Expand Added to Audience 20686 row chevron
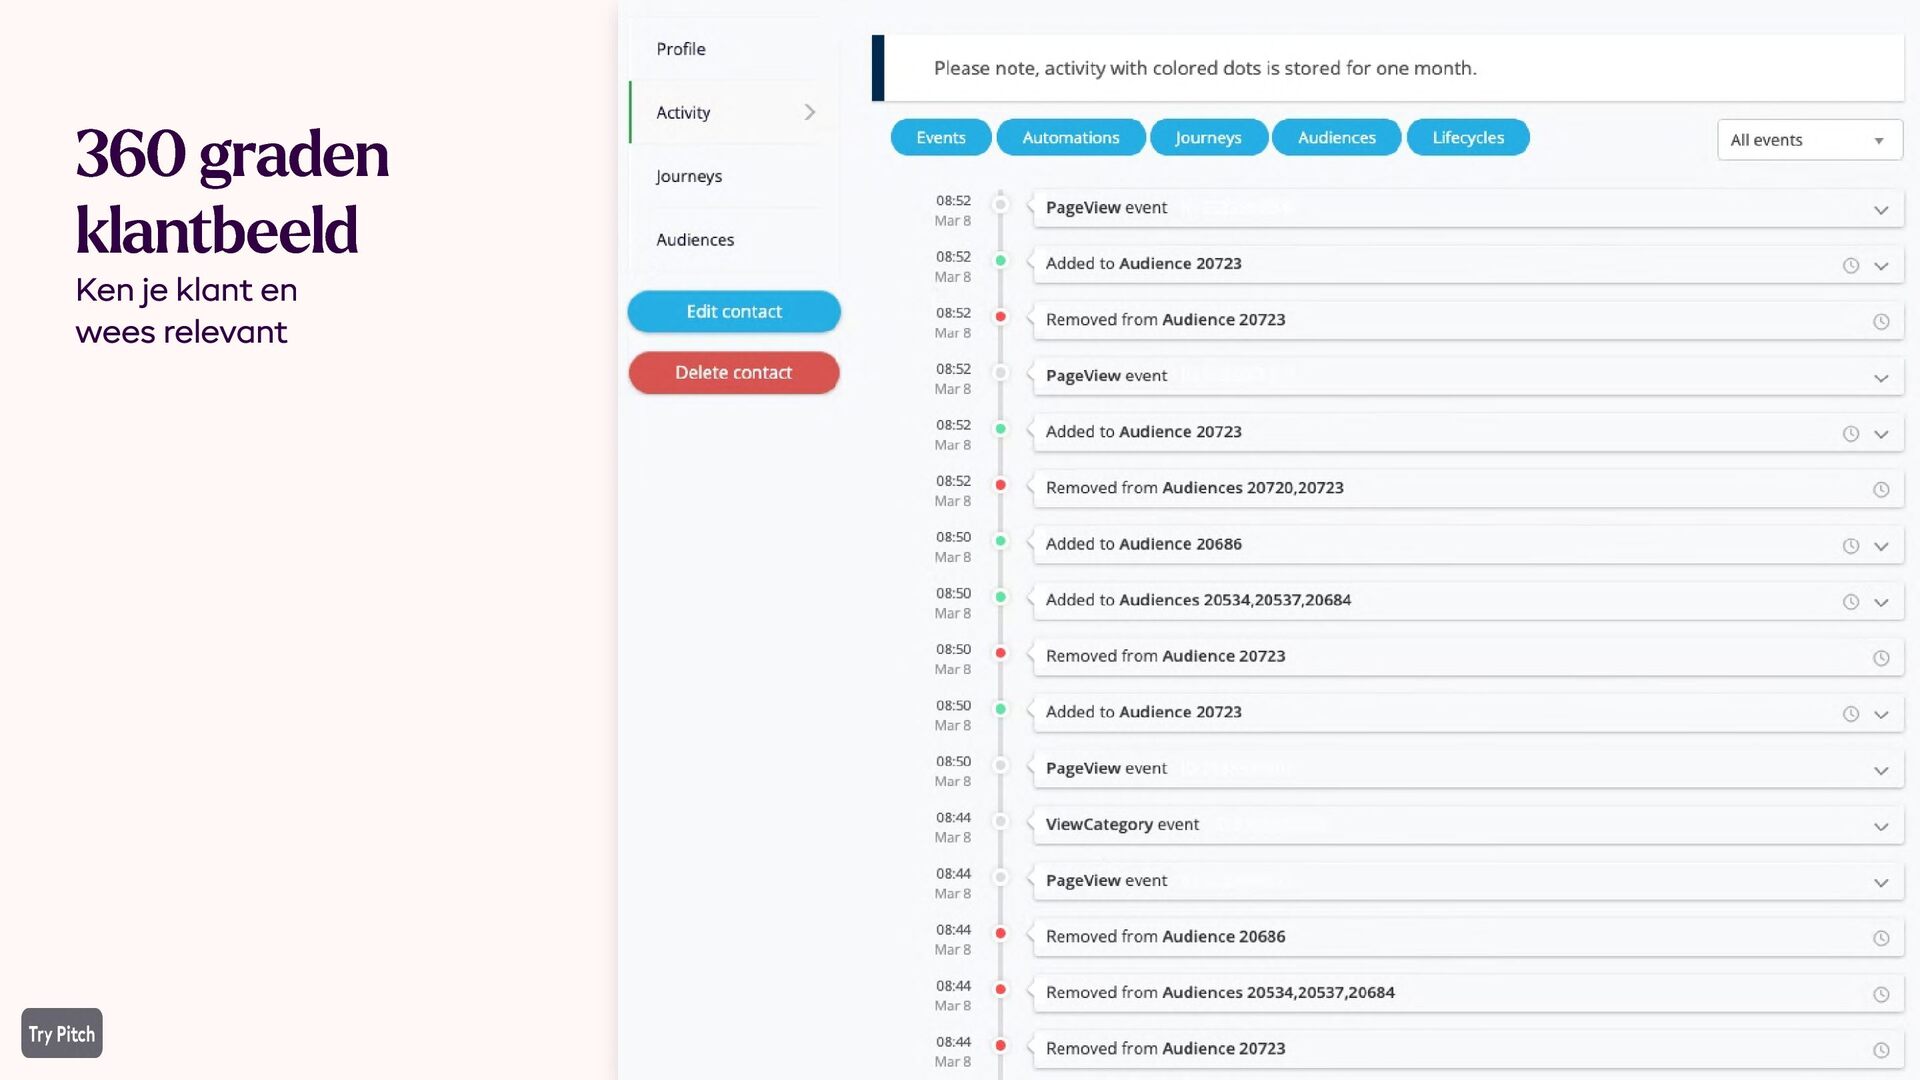The width and height of the screenshot is (1920, 1080). click(1881, 547)
